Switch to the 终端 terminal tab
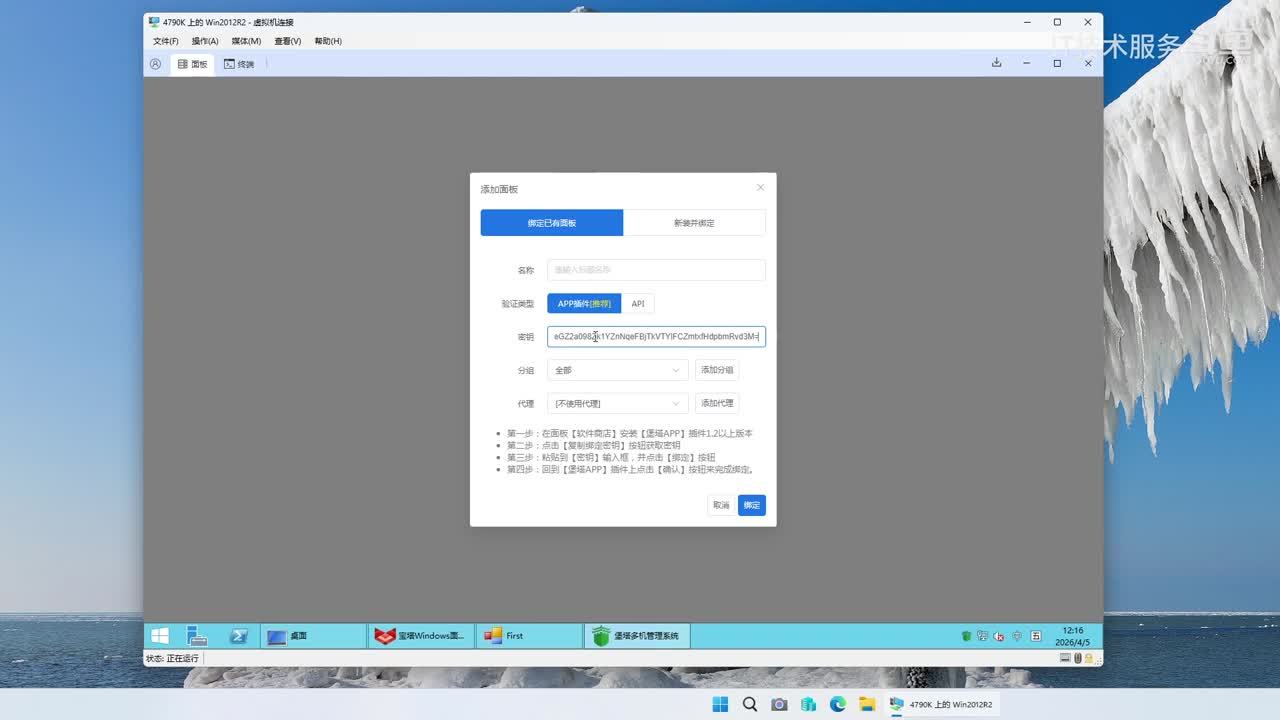 pyautogui.click(x=239, y=64)
